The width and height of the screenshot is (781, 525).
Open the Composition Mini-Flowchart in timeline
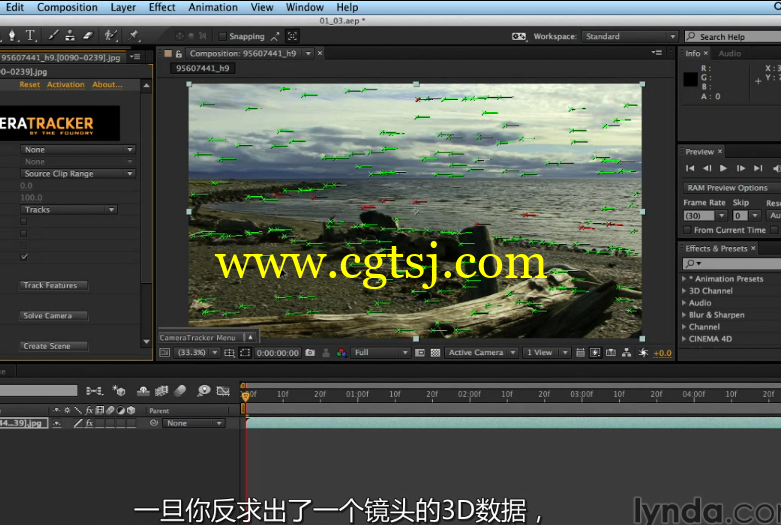(94, 391)
